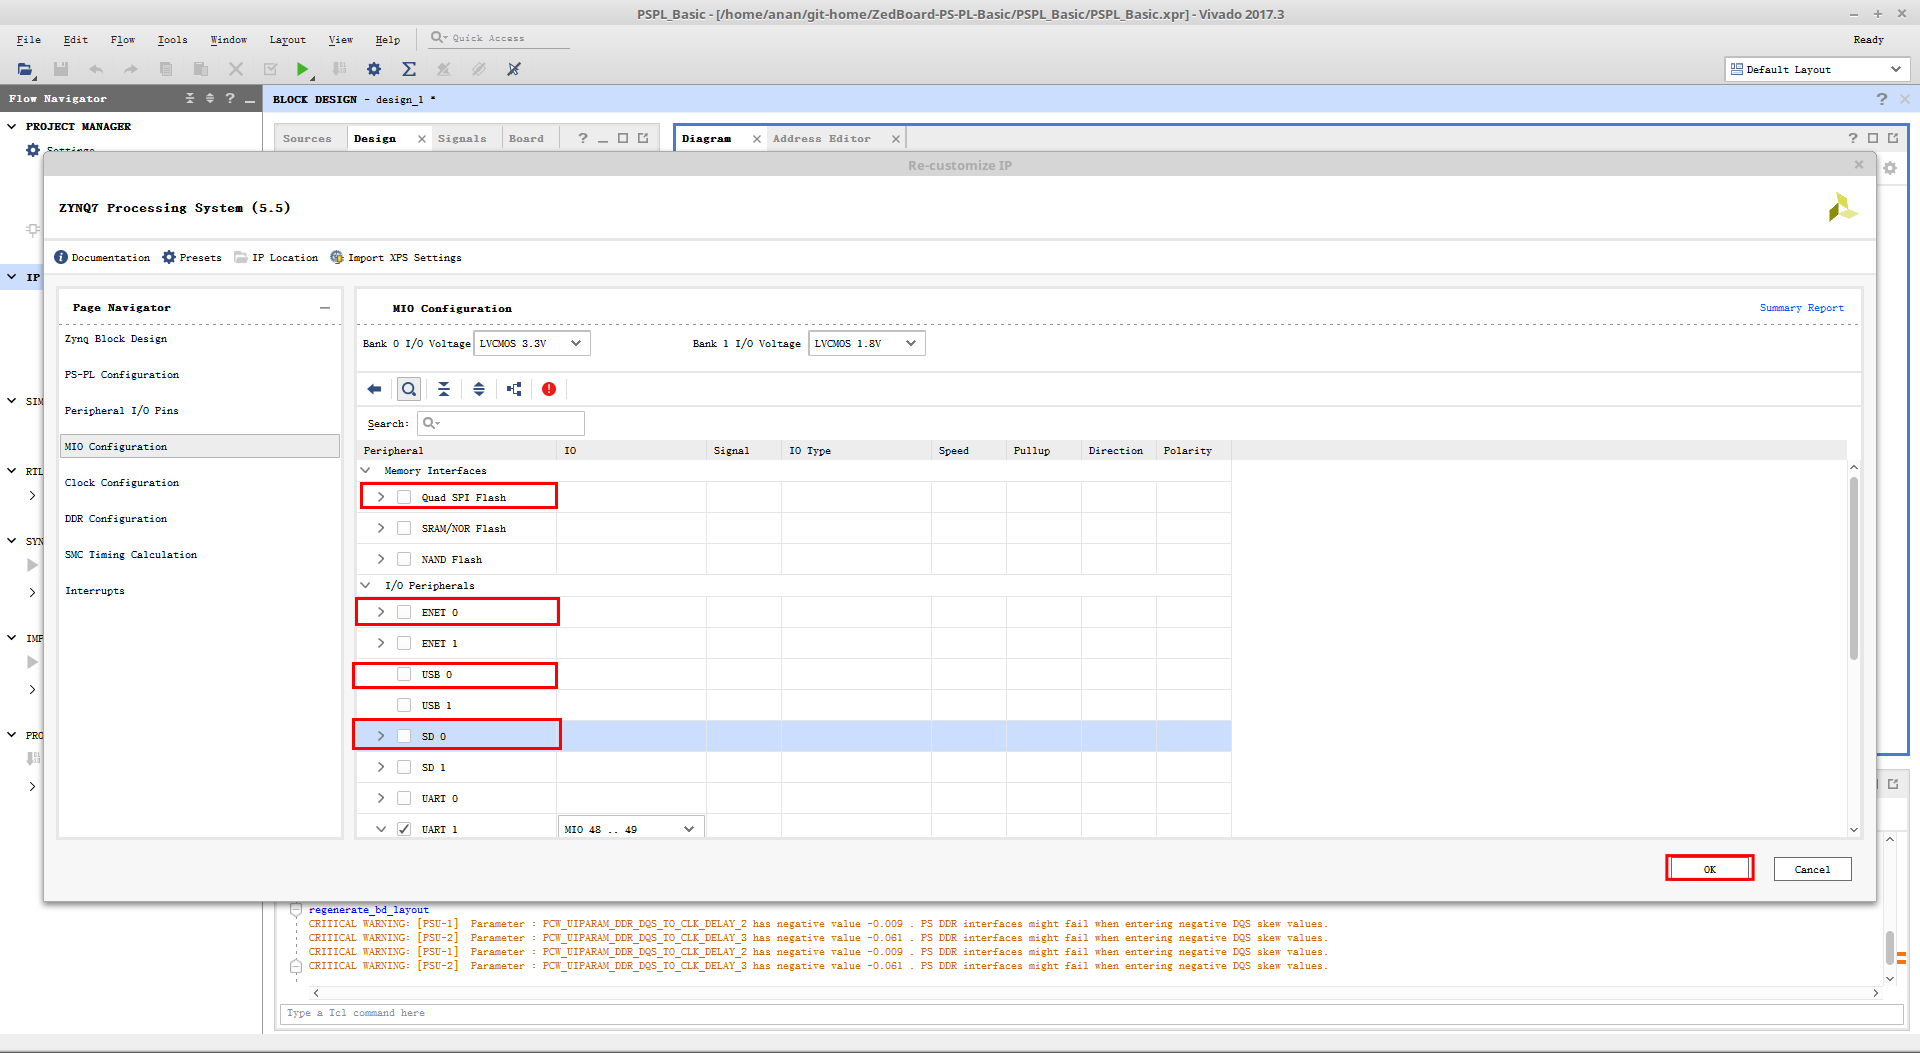
Task: Enable USB 0 checkbox
Action: 404,674
